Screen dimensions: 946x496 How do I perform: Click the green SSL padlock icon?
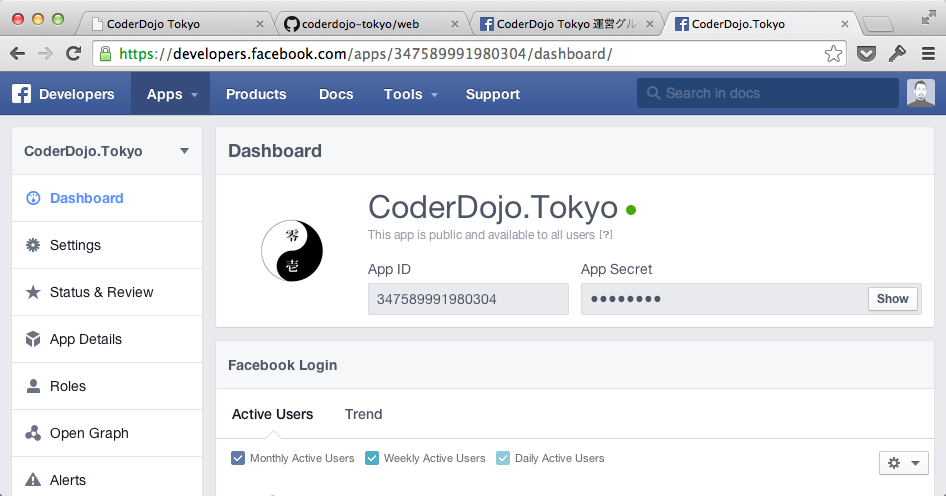pyautogui.click(x=105, y=54)
